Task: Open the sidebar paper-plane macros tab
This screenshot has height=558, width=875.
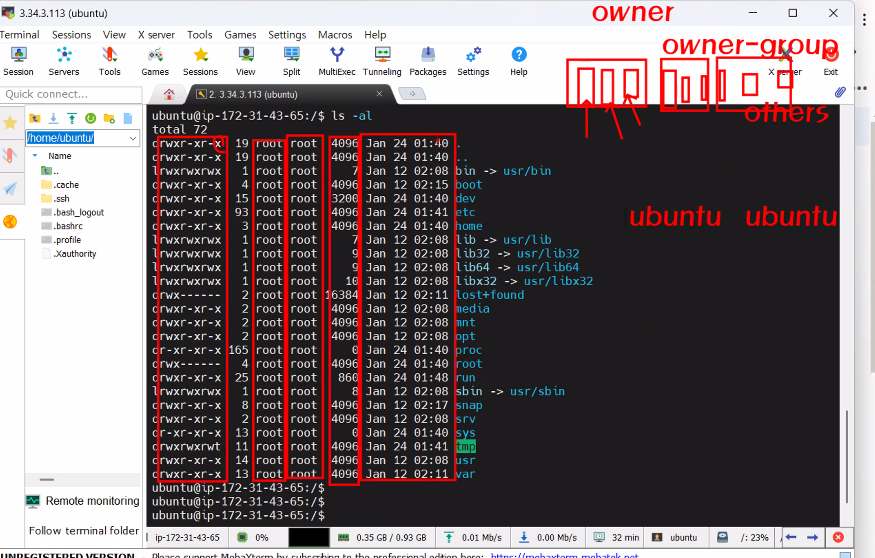Action: pyautogui.click(x=10, y=189)
